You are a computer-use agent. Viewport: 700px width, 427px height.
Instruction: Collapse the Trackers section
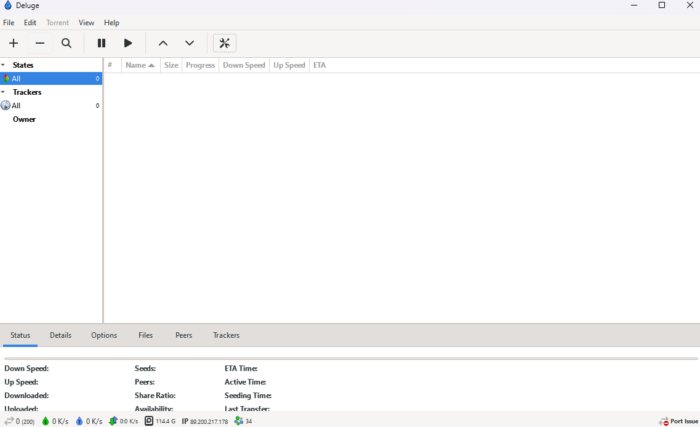(3, 92)
